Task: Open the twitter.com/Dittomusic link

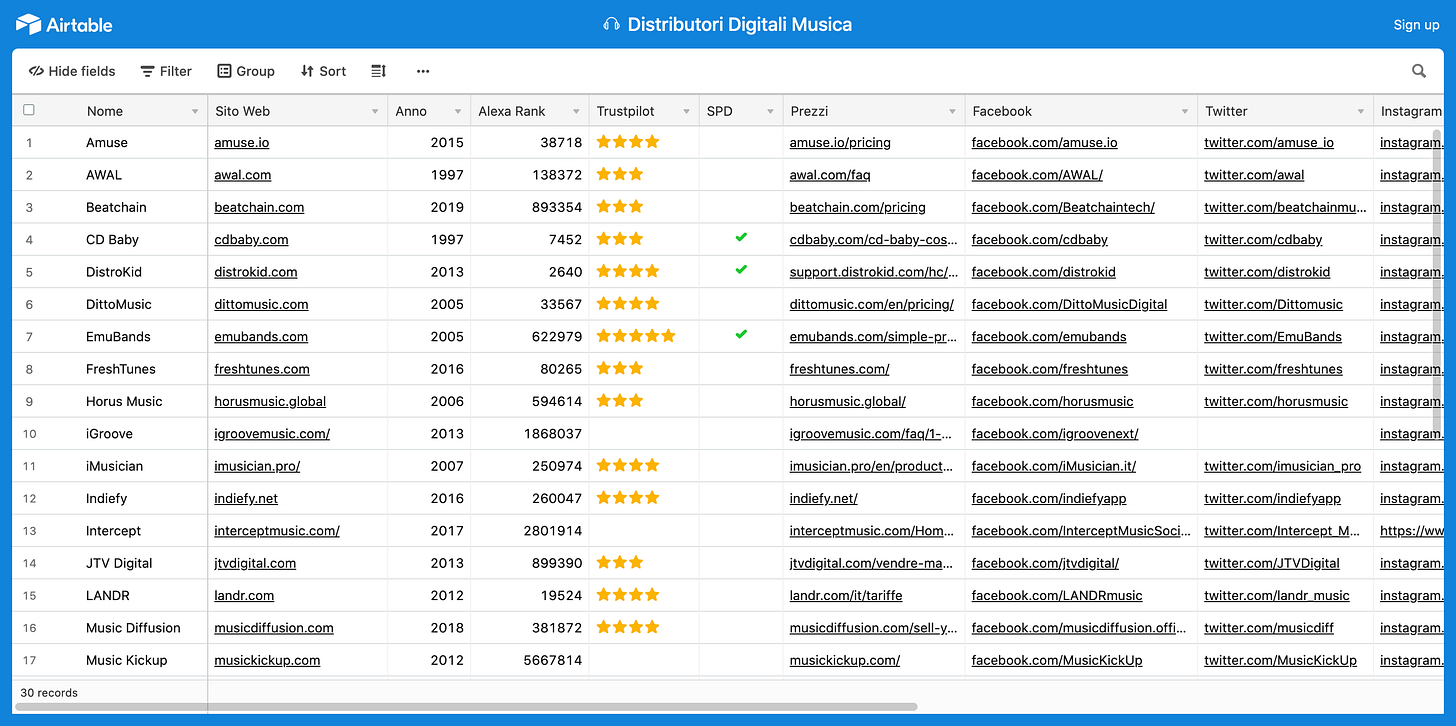Action: tap(1273, 304)
